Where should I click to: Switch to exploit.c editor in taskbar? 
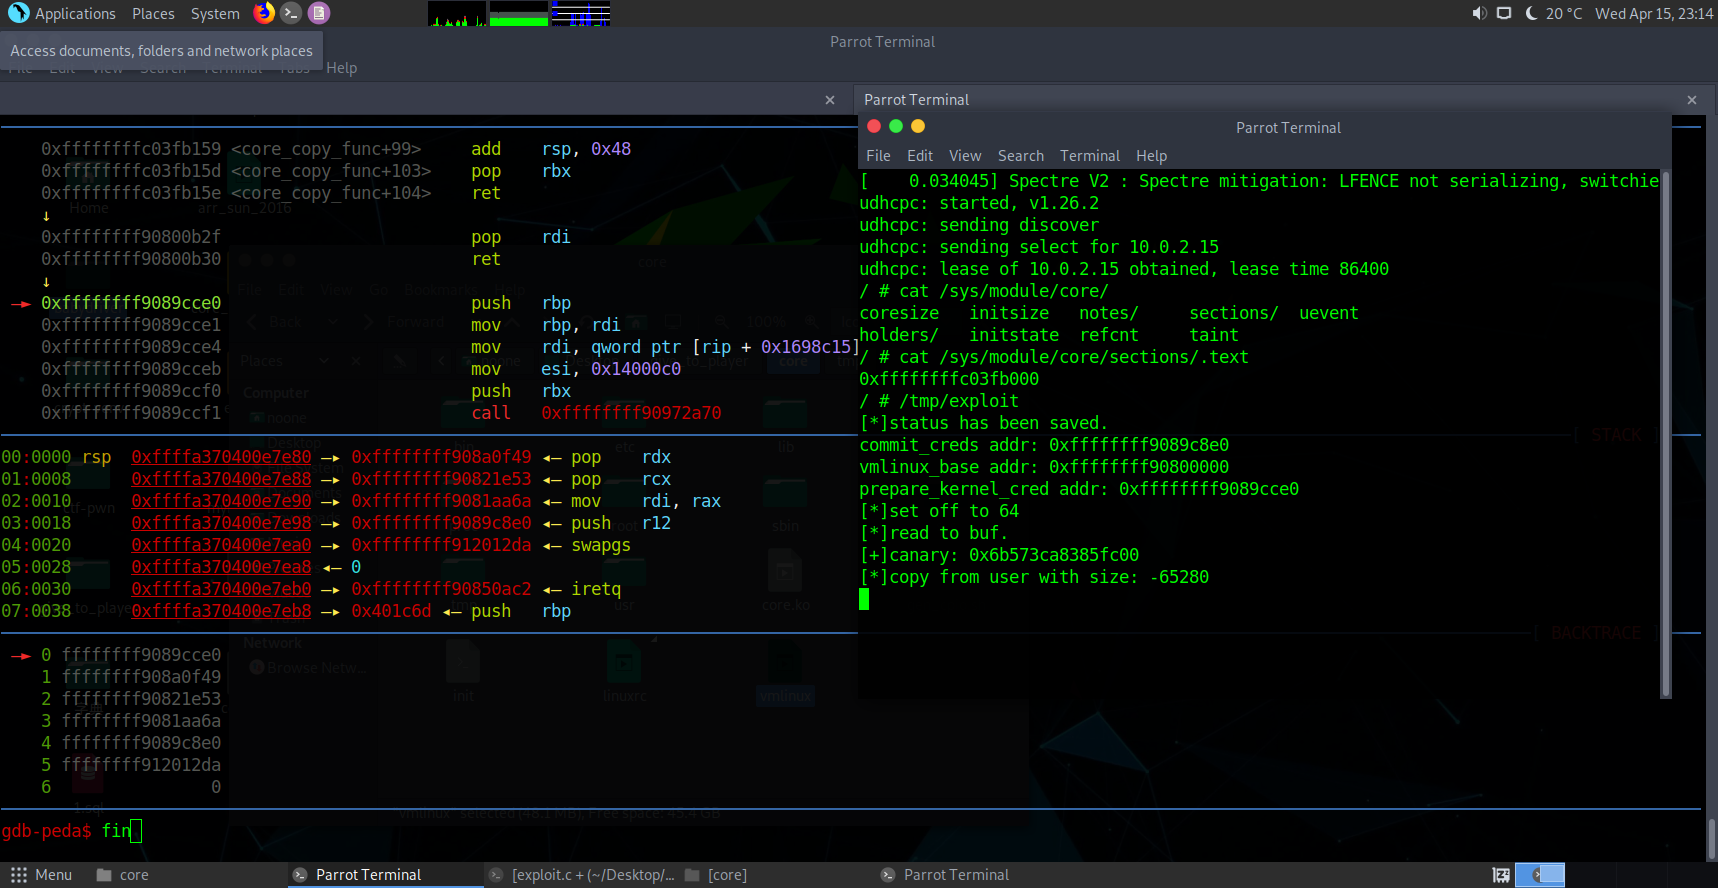[582, 875]
